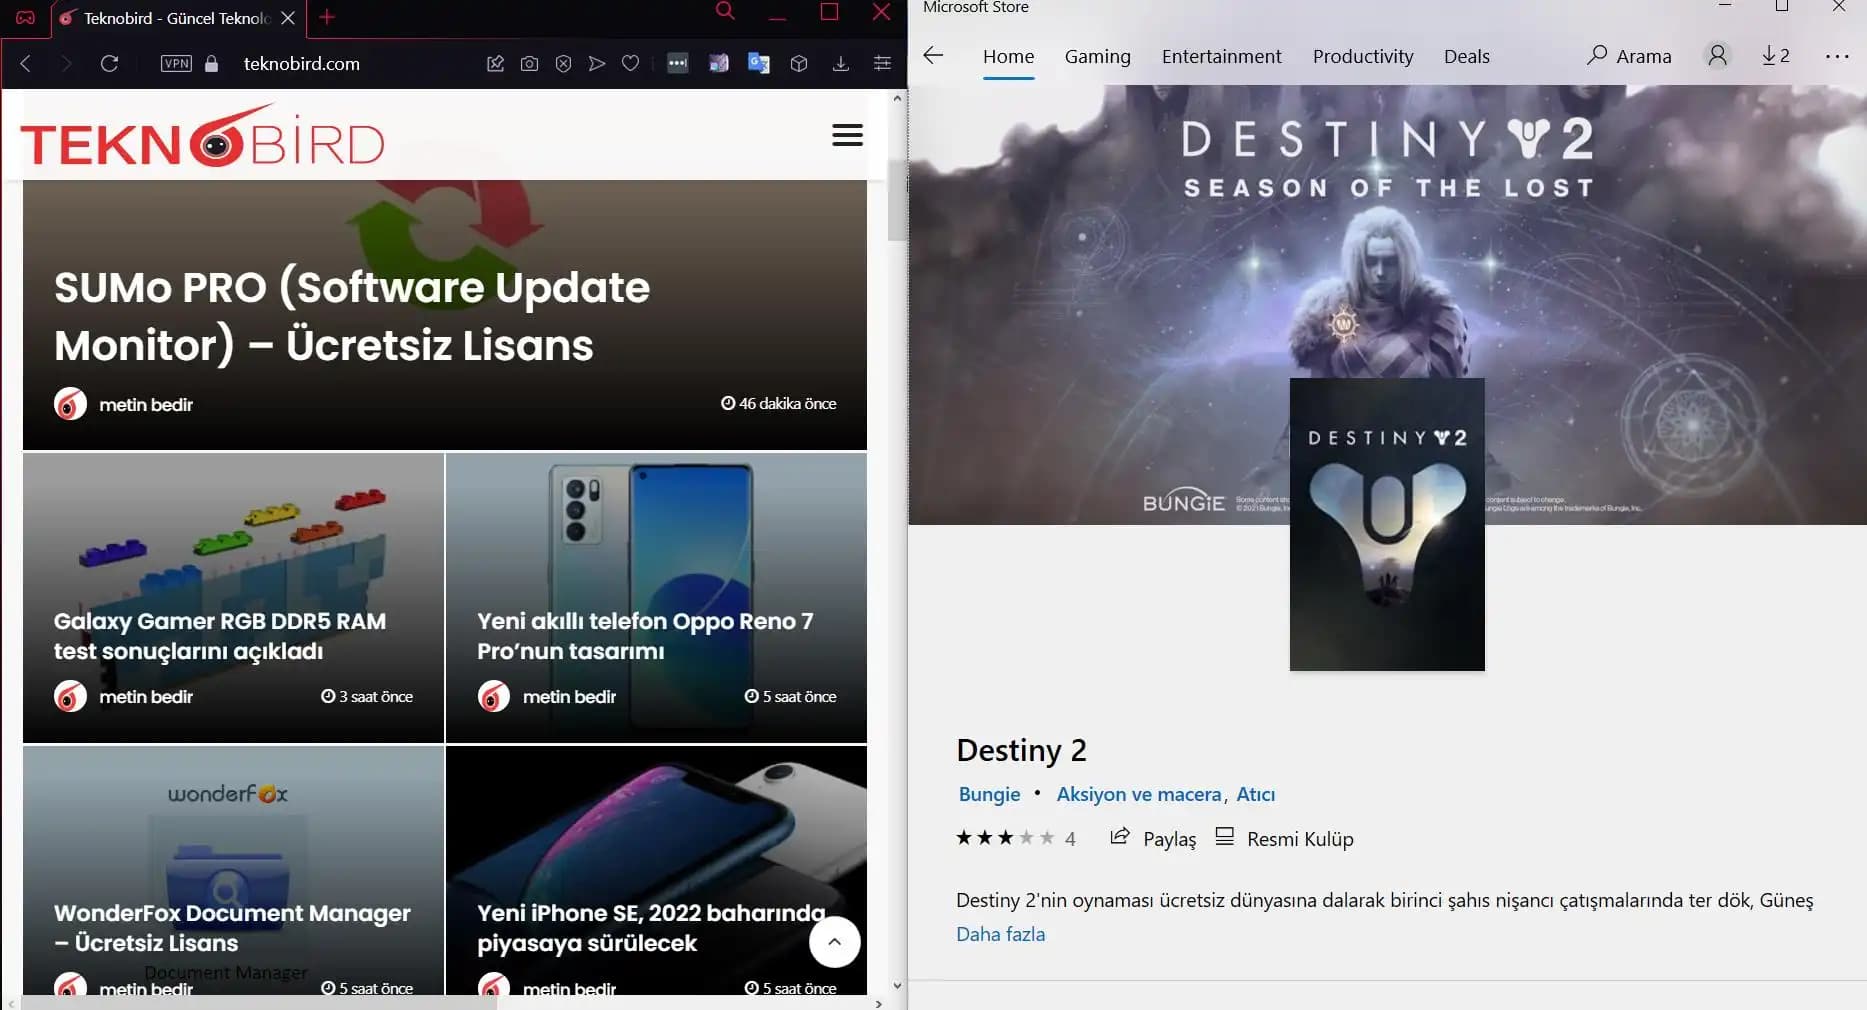The height and width of the screenshot is (1010, 1867).
Task: Click the Bungie publisher link
Action: pos(989,794)
